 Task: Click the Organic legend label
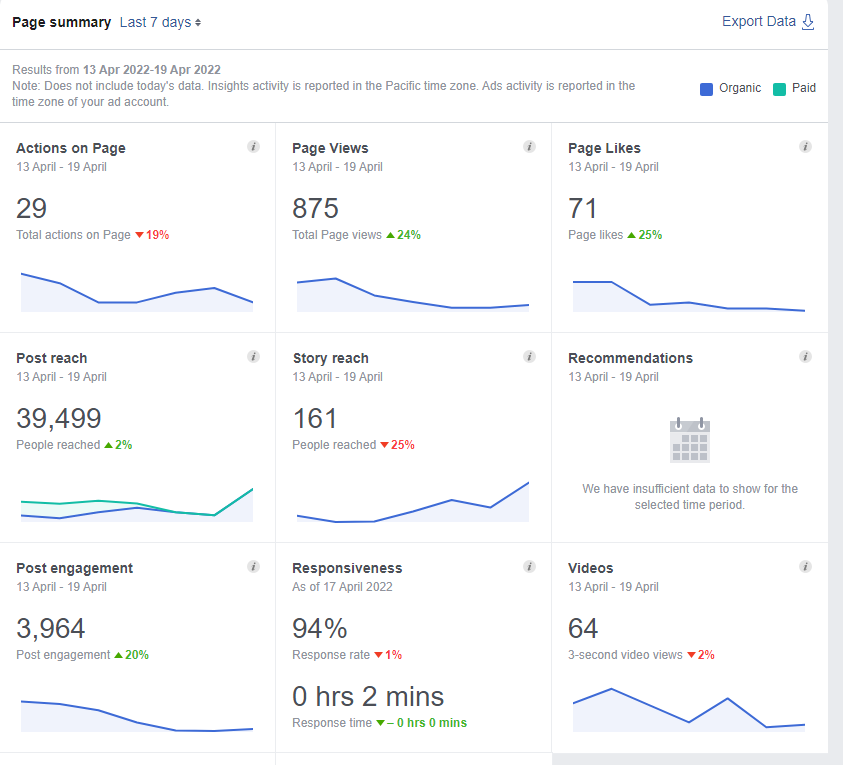(740, 88)
